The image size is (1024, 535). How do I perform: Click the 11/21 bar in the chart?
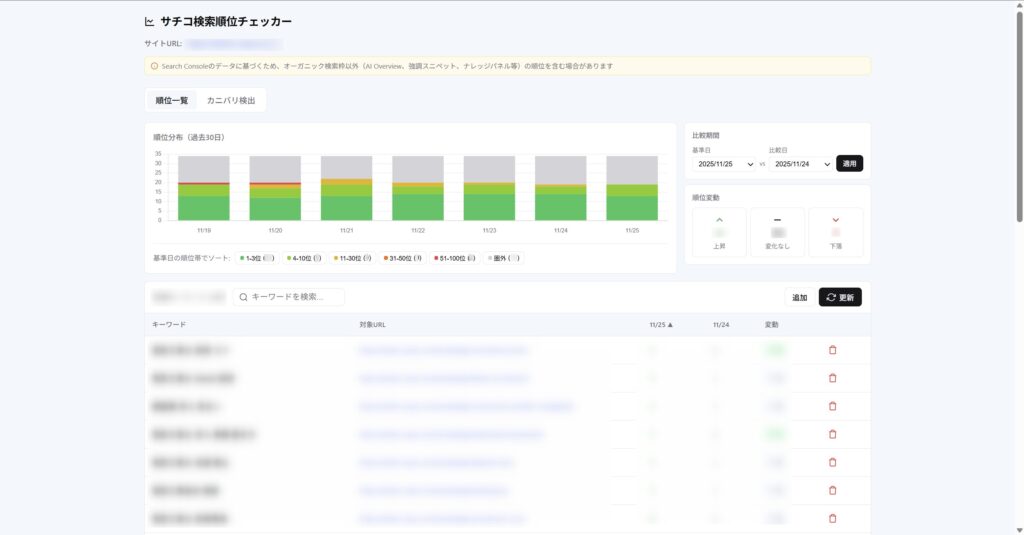347,188
